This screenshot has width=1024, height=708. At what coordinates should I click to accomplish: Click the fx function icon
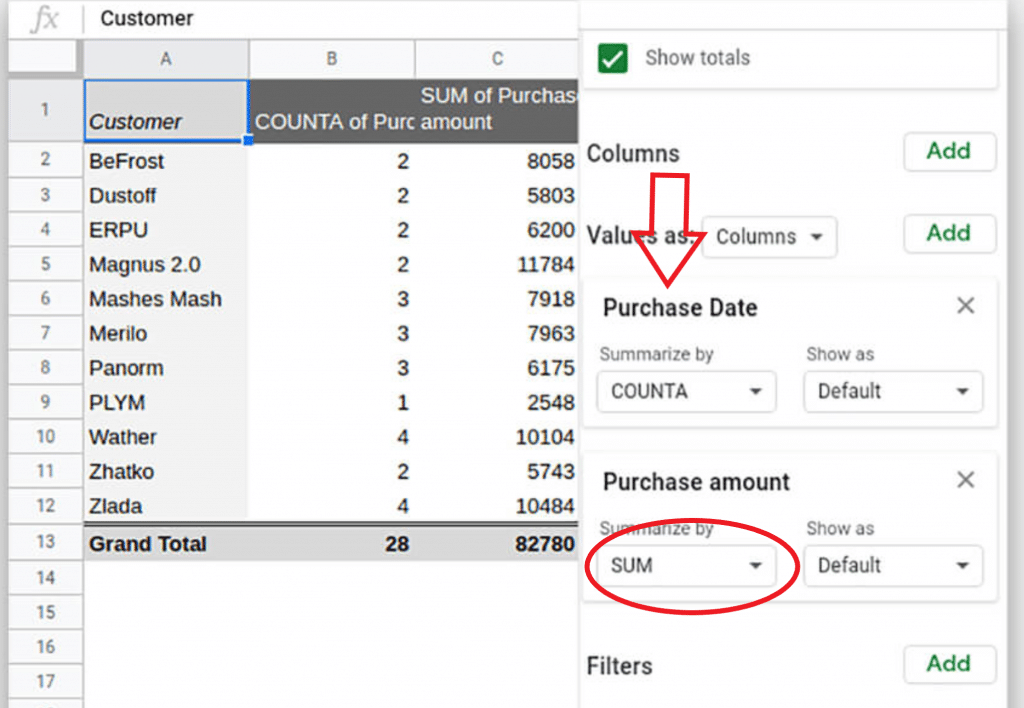coord(45,19)
